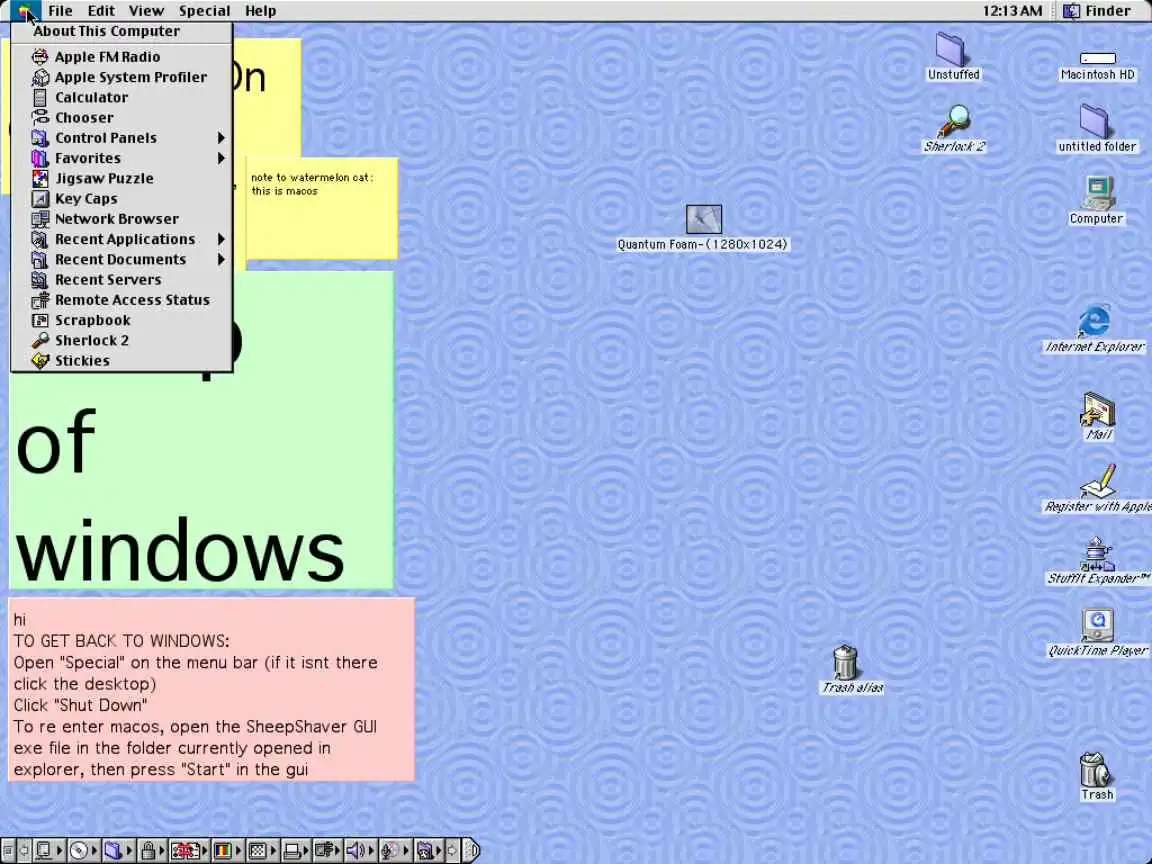Select Chooser in the Apple menu
The width and height of the screenshot is (1152, 864).
[121, 118]
